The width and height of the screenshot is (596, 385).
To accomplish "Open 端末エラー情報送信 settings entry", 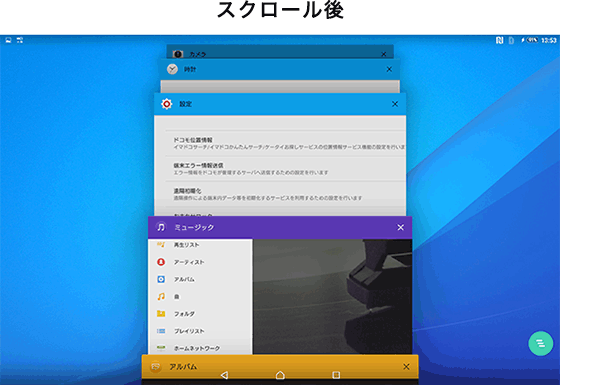I will [x=286, y=169].
